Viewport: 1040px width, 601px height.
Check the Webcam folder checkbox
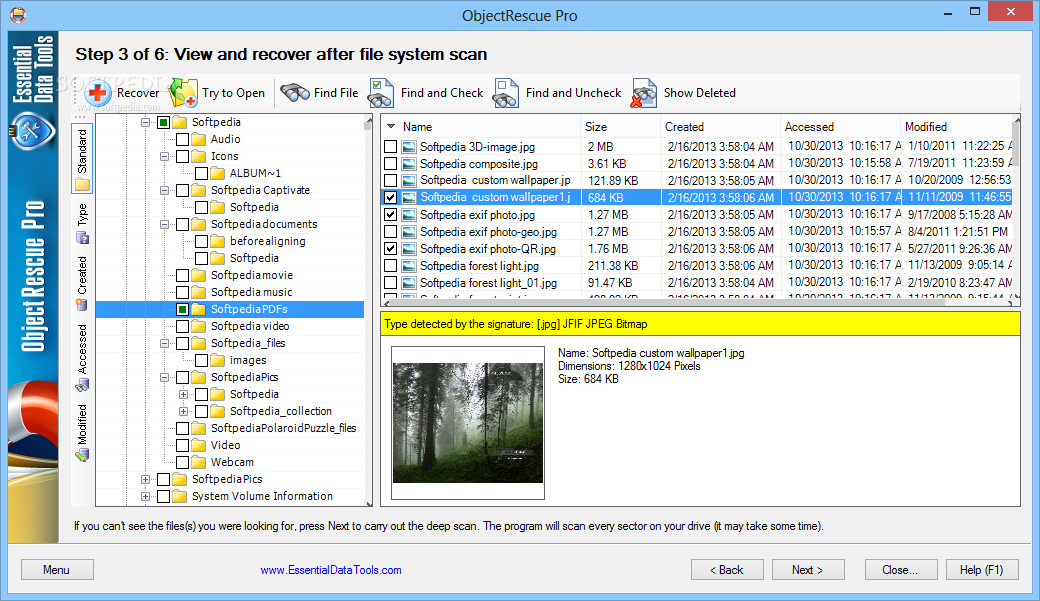coord(182,462)
